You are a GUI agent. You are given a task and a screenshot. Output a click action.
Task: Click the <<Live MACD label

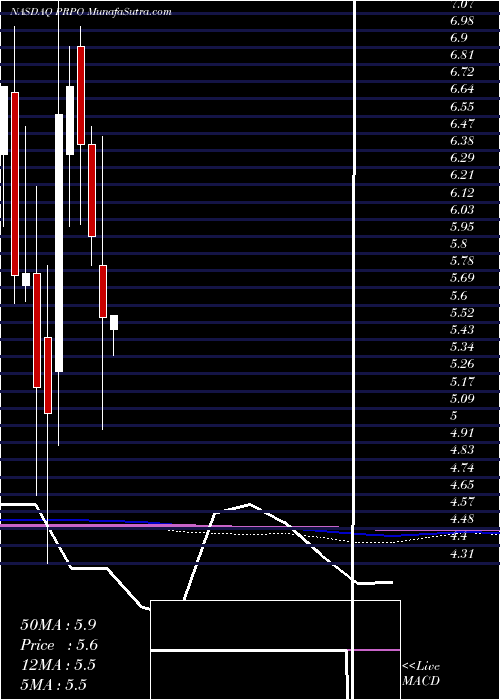(421, 674)
